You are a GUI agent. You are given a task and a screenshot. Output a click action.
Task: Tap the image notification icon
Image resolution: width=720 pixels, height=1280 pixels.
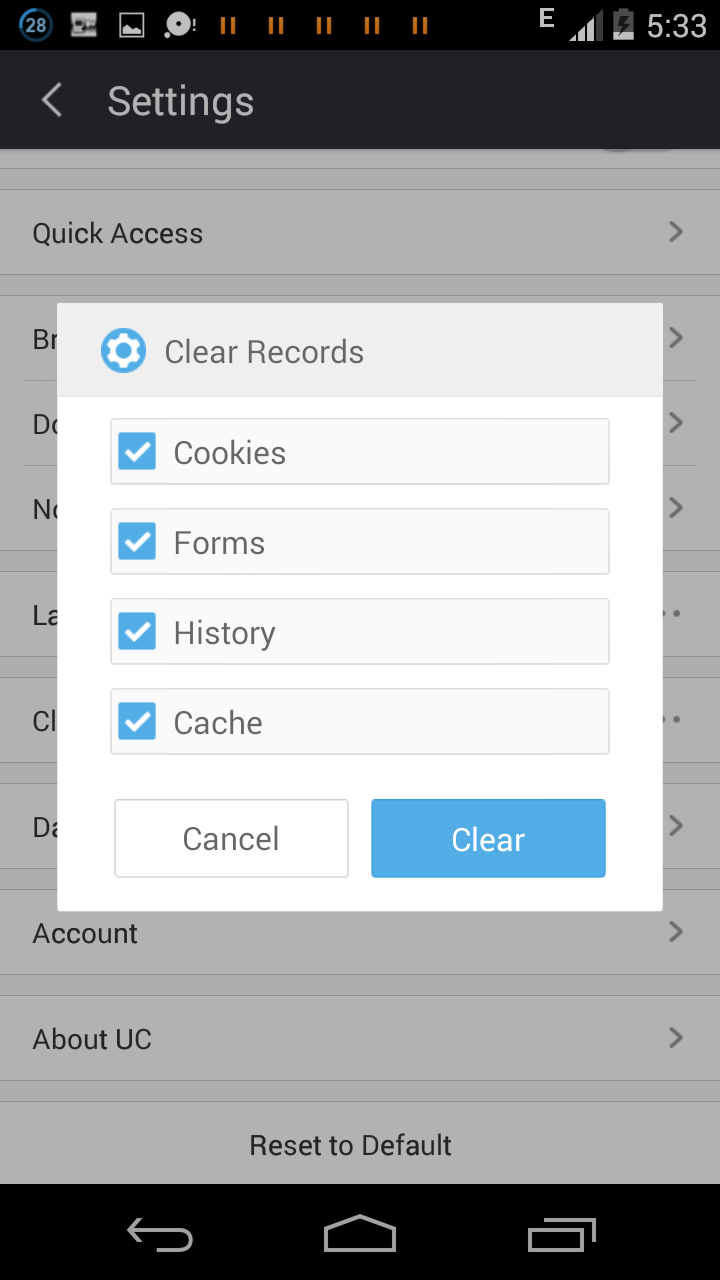pos(132,25)
